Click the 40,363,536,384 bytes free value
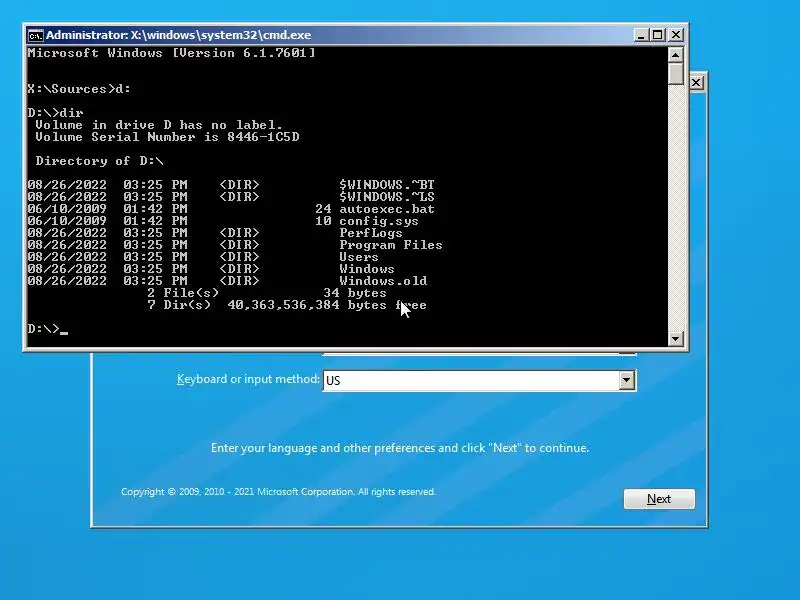Image resolution: width=800 pixels, height=600 pixels. click(327, 305)
